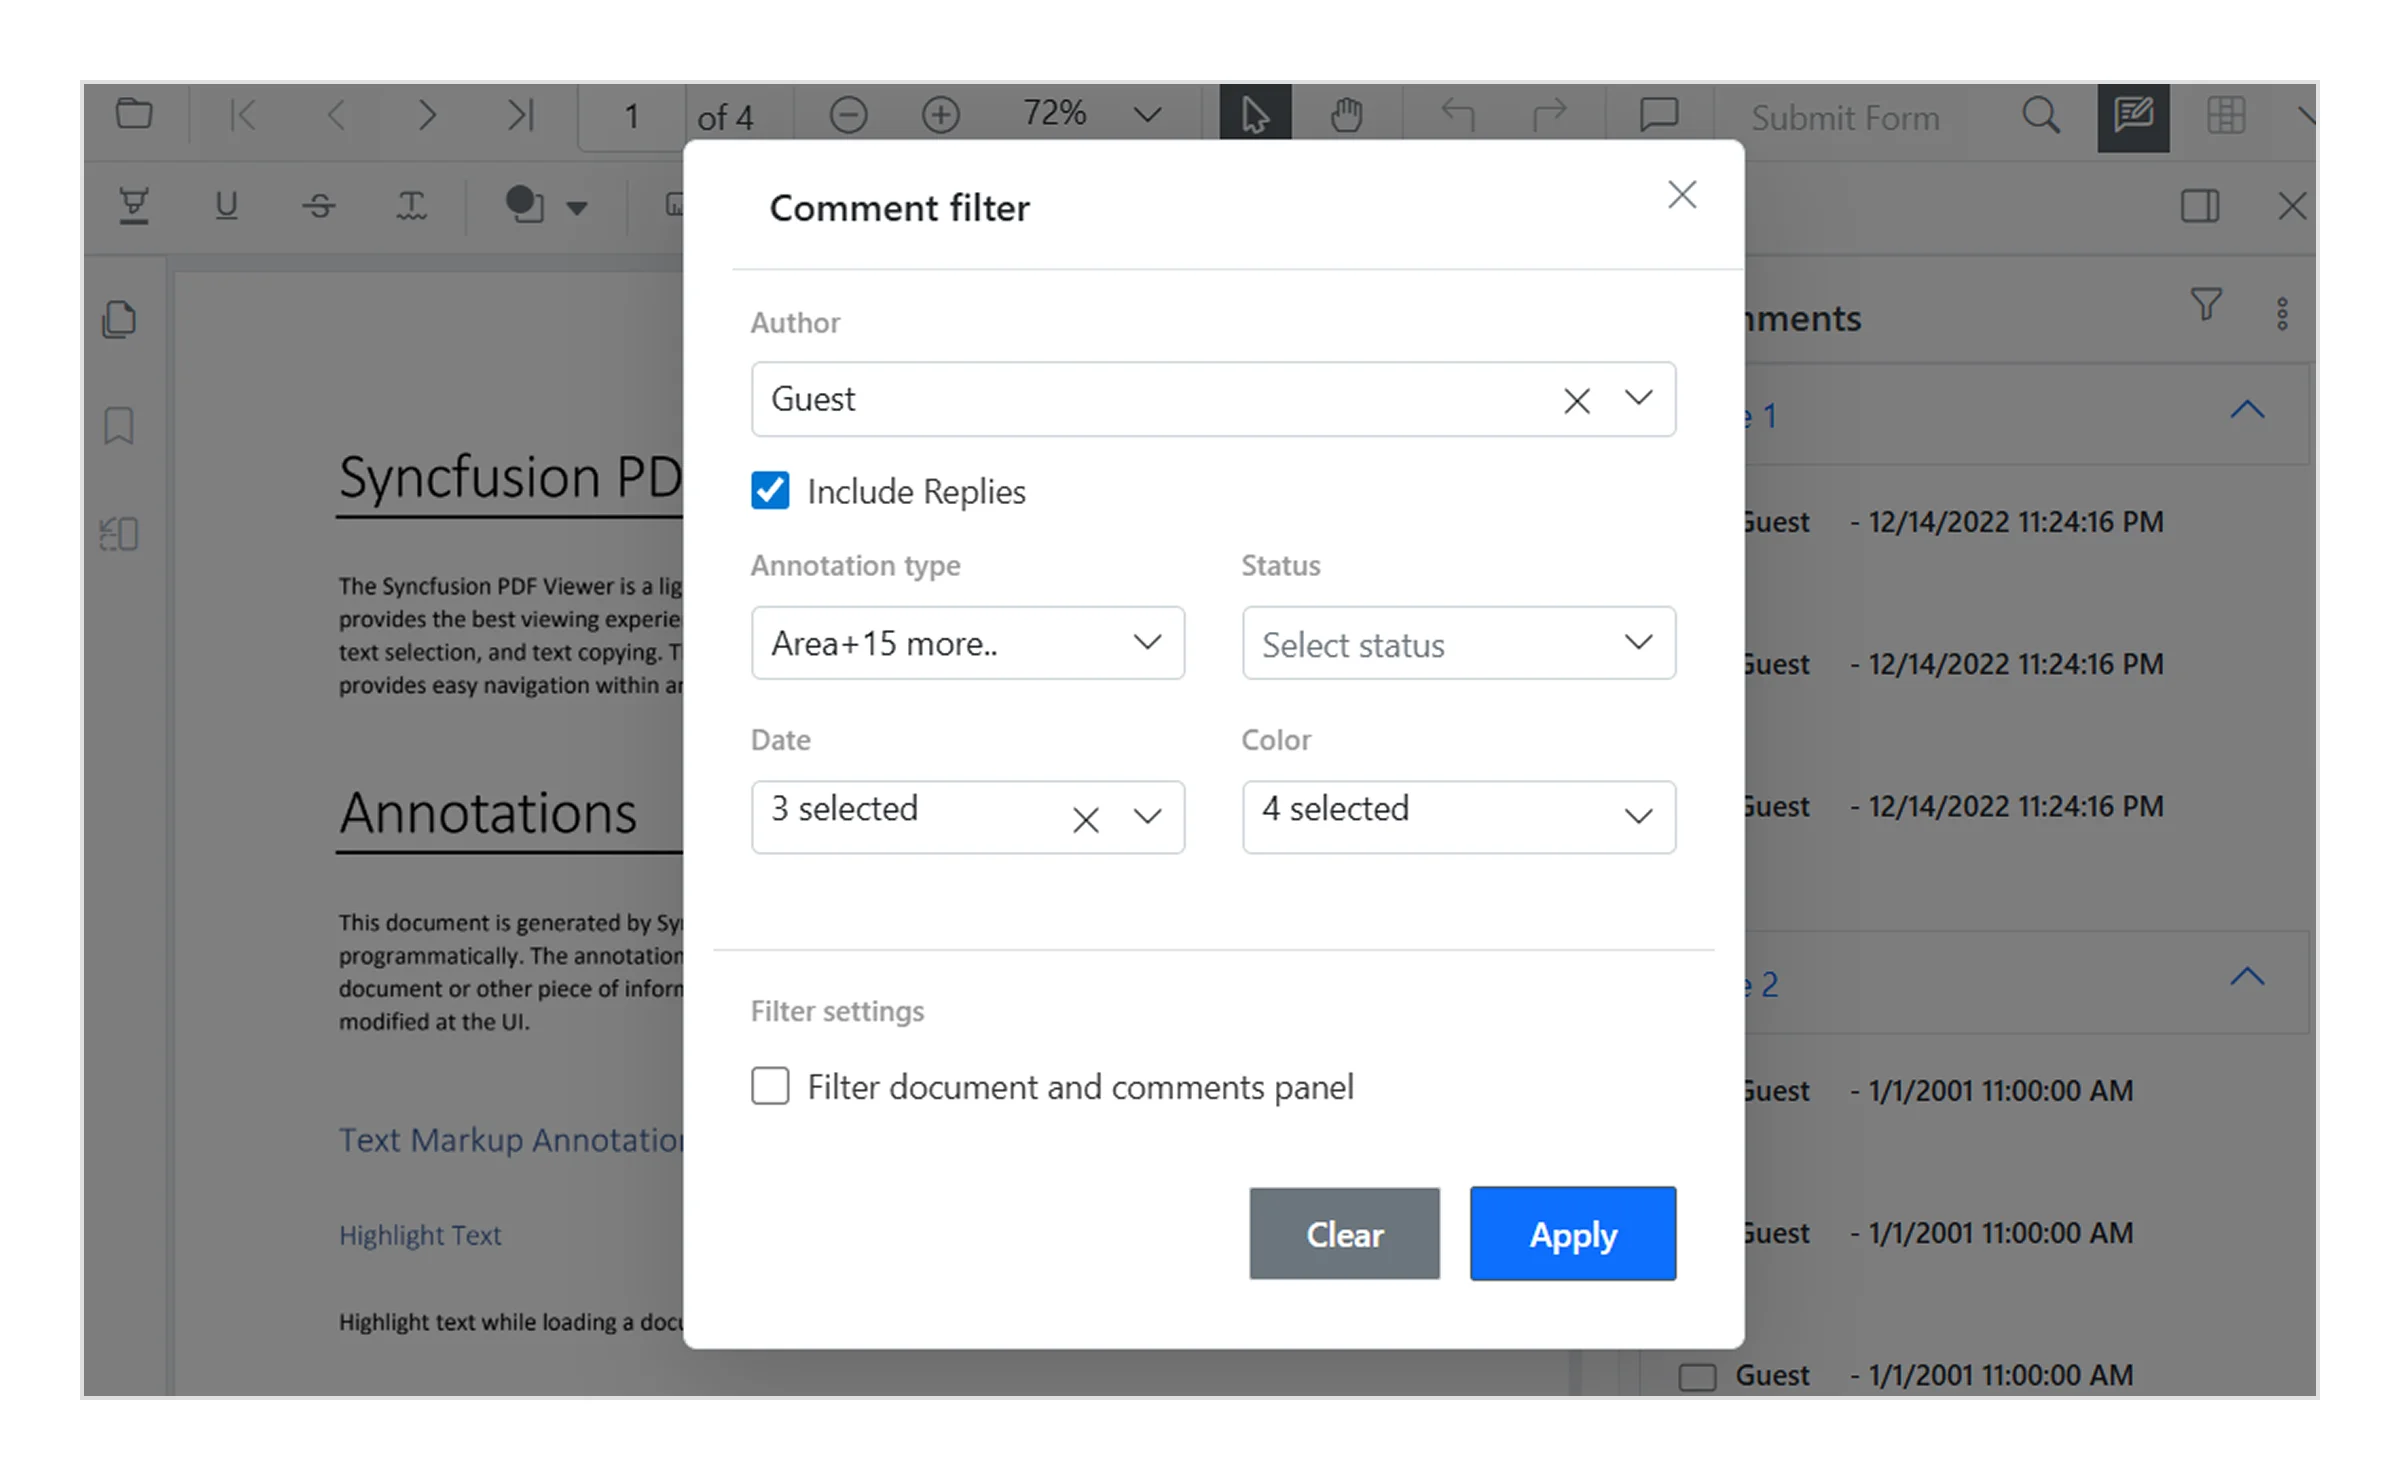Open bookmarks sidebar icon
Viewport: 2400px width, 1480px height.
119,425
